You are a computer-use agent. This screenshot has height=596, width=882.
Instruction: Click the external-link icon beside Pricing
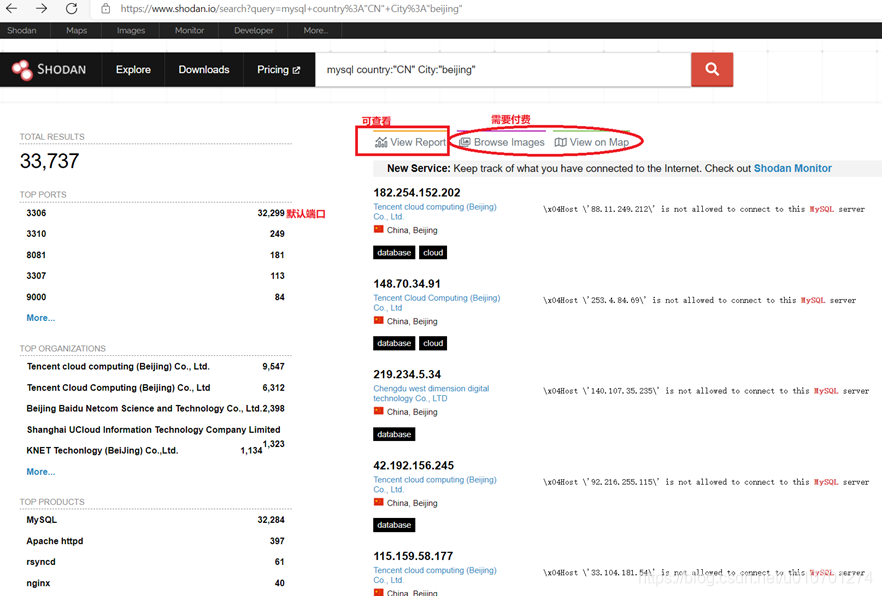(296, 70)
